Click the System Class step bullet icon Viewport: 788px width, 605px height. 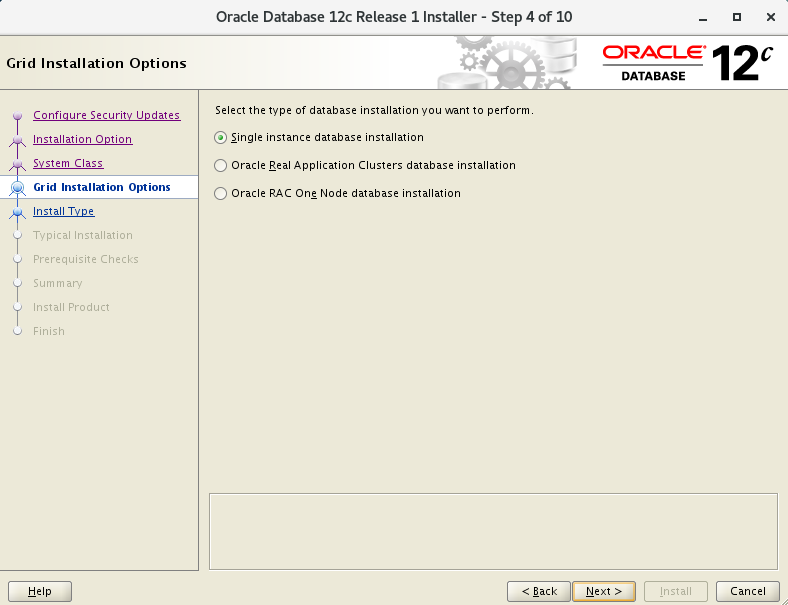click(x=18, y=164)
